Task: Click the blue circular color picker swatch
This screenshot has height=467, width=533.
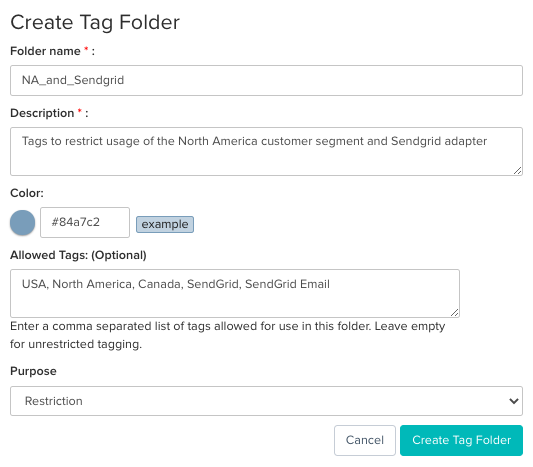Action: point(22,223)
